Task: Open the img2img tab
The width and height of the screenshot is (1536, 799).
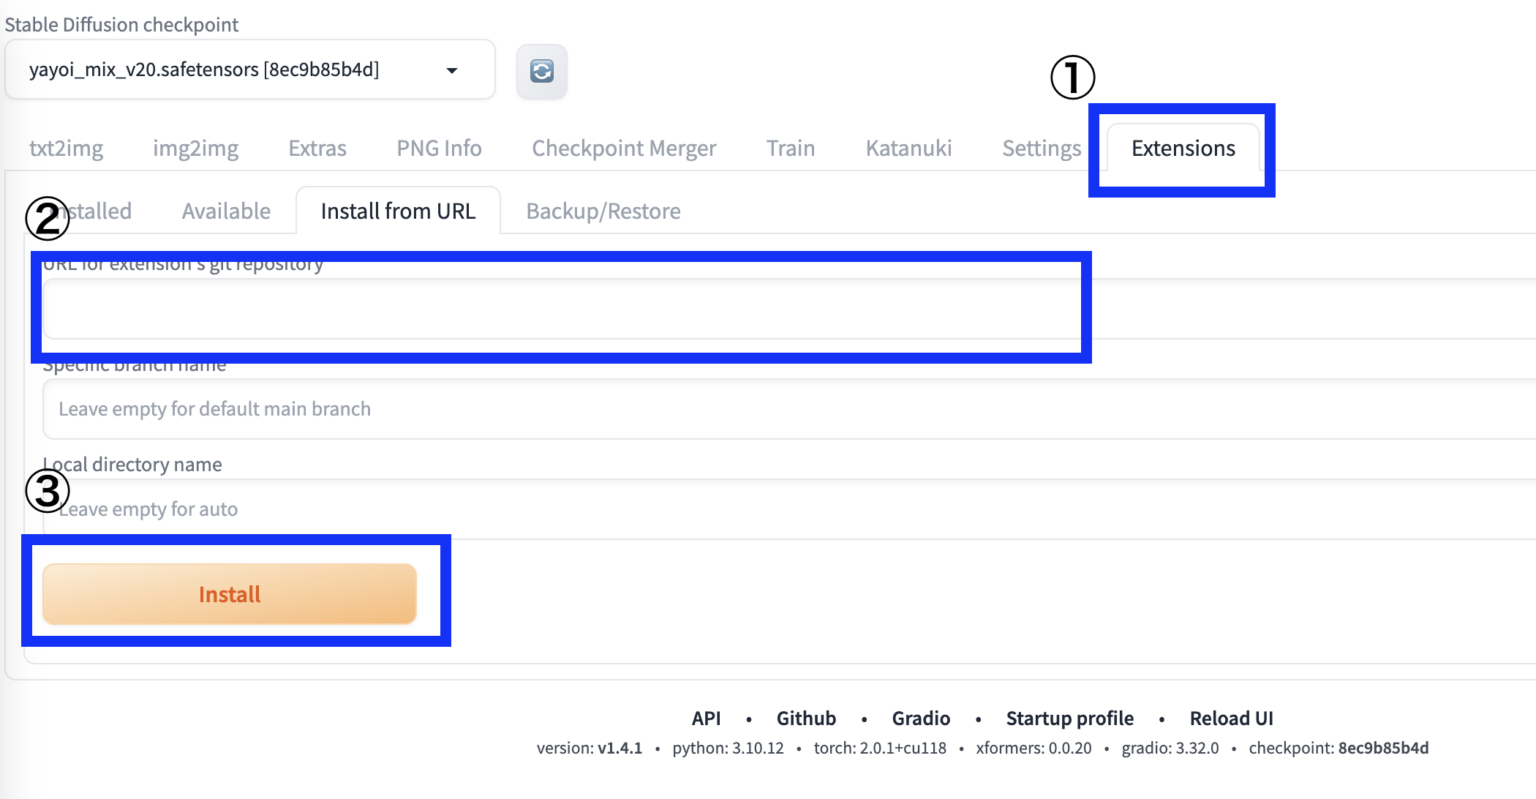Action: [195, 148]
